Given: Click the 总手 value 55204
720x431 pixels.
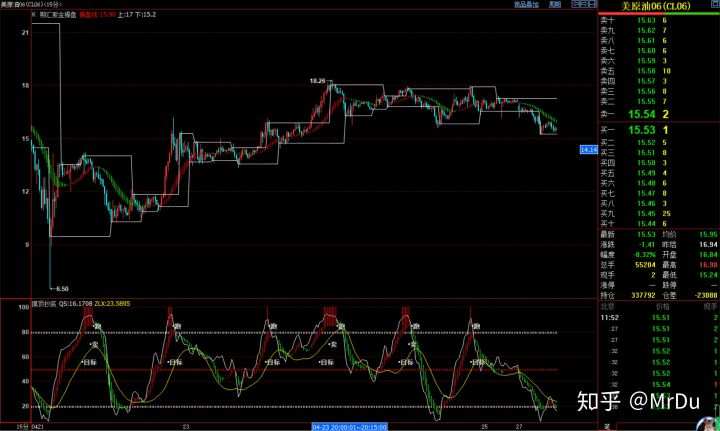Looking at the screenshot, I should tap(645, 265).
